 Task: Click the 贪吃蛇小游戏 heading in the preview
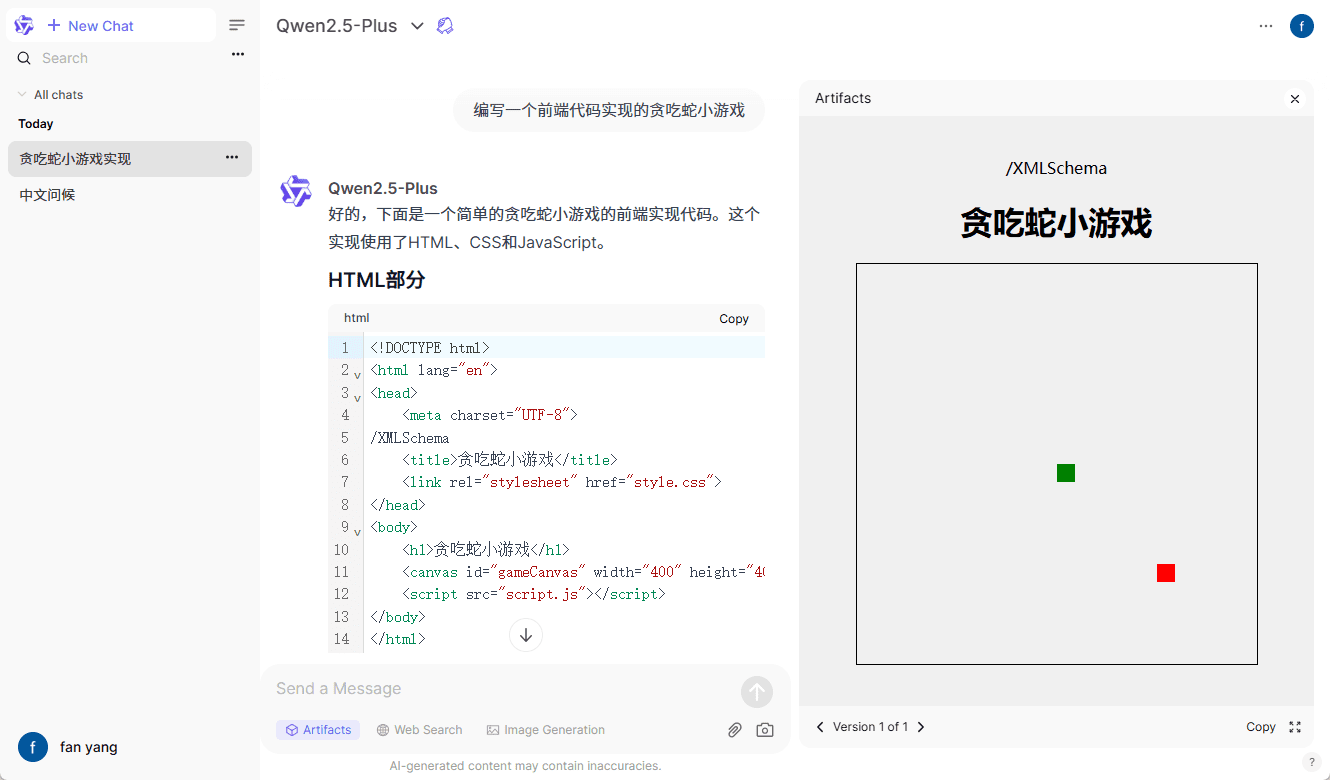point(1056,223)
